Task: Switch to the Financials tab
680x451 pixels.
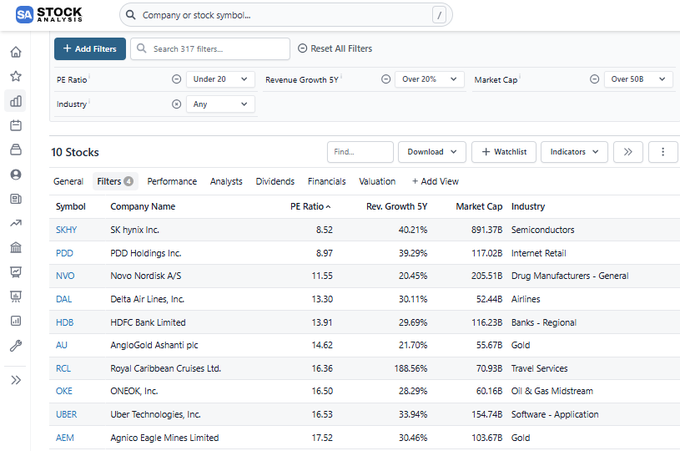Action: 327,181
